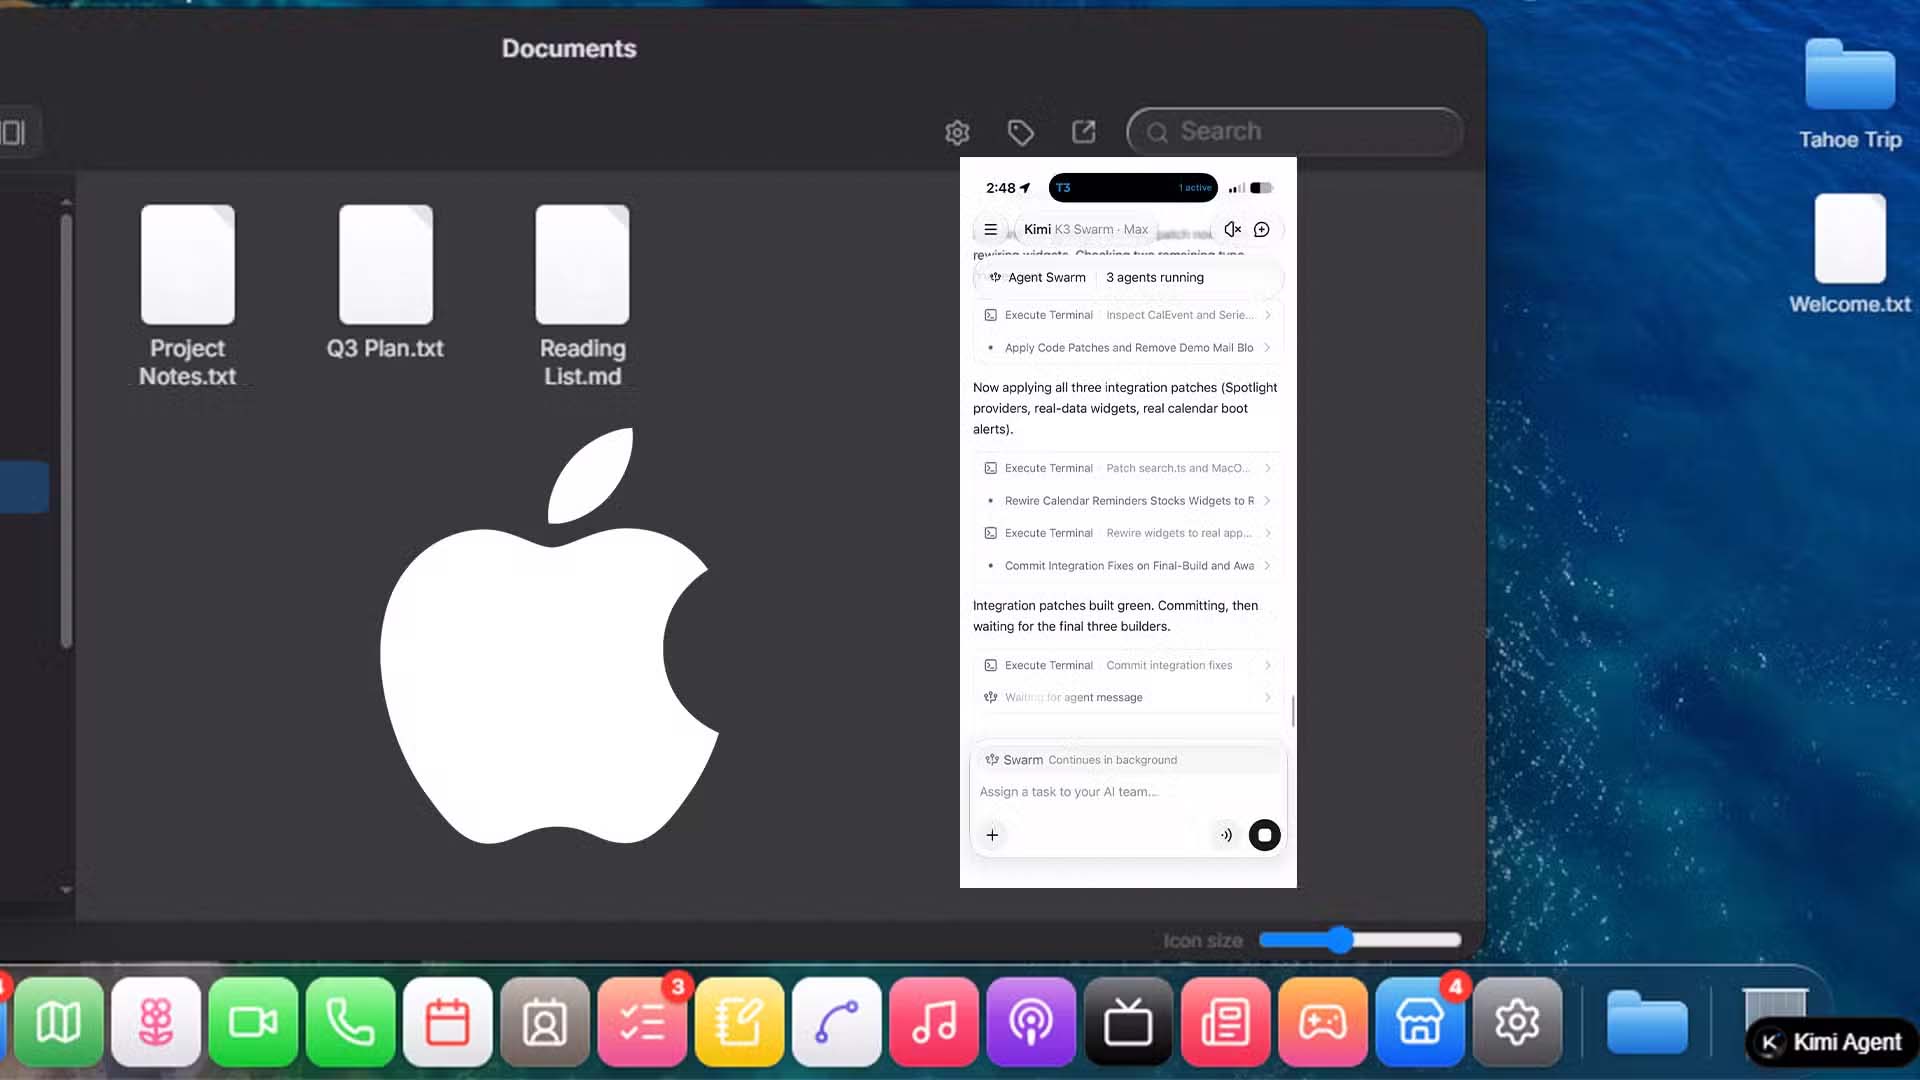Image resolution: width=1920 pixels, height=1080 pixels.
Task: Click the Assign a task input field
Action: pyautogui.click(x=1128, y=792)
